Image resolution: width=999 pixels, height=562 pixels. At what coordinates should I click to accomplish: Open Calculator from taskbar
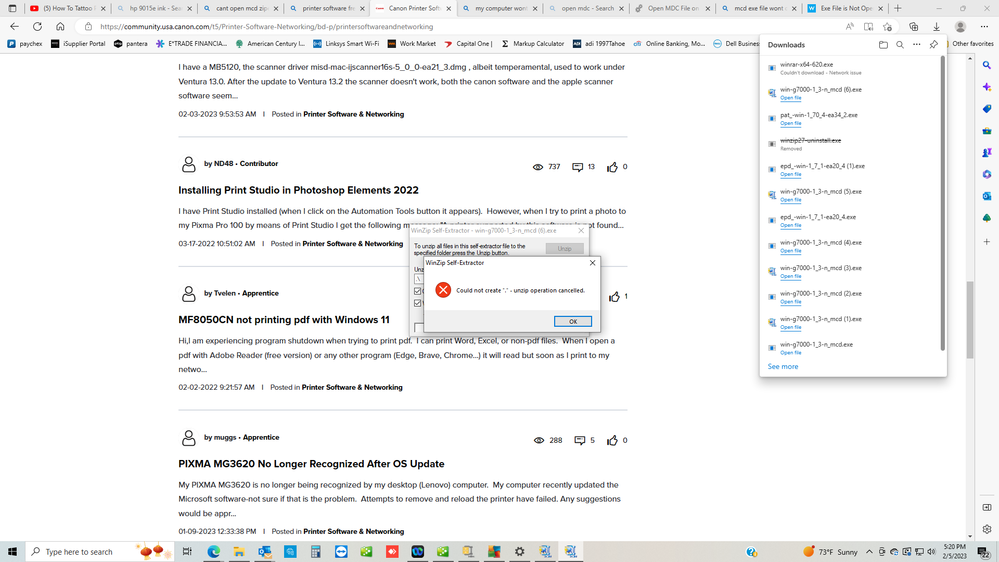click(315, 552)
